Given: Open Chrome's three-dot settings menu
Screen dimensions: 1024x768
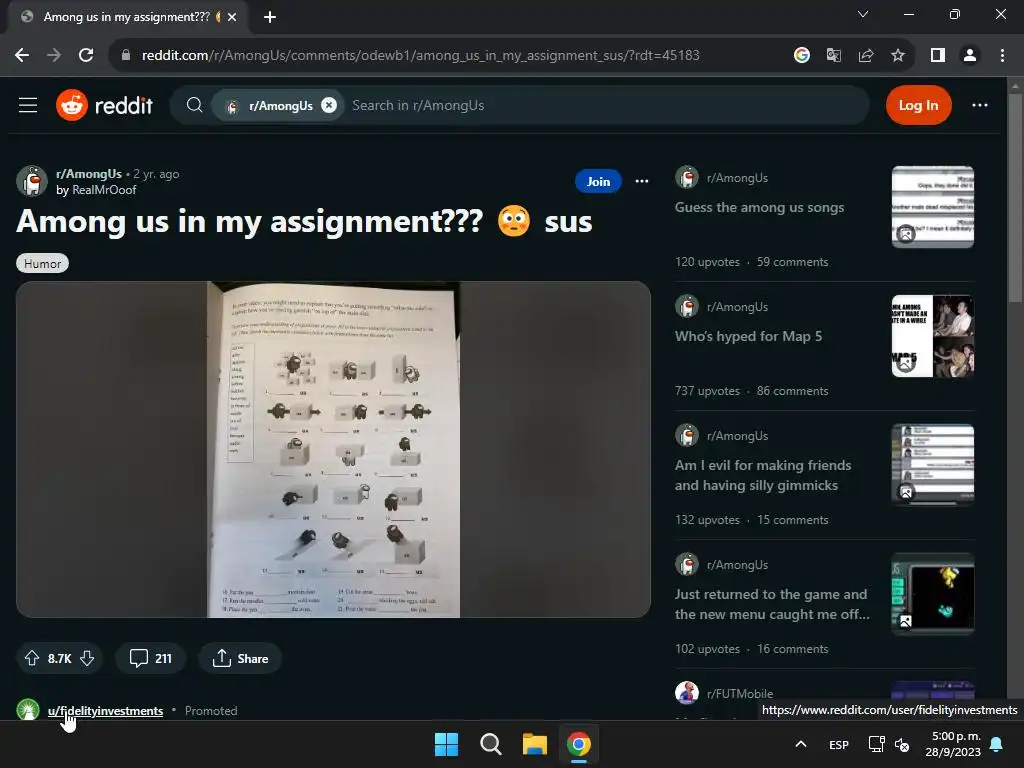Looking at the screenshot, I should point(1002,56).
